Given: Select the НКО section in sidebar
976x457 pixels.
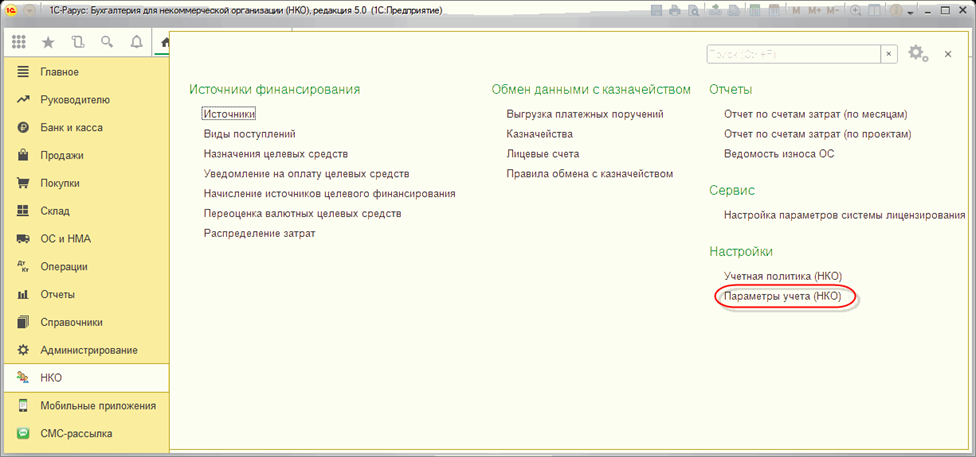Looking at the screenshot, I should click(x=85, y=378).
